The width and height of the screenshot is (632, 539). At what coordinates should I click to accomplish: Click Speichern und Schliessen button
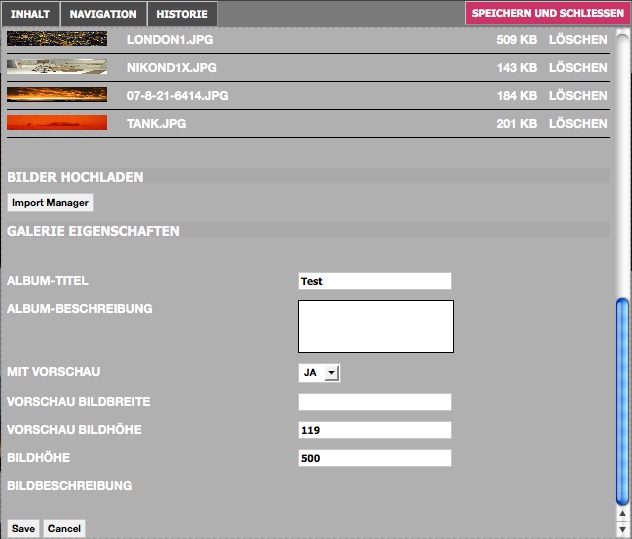547,14
